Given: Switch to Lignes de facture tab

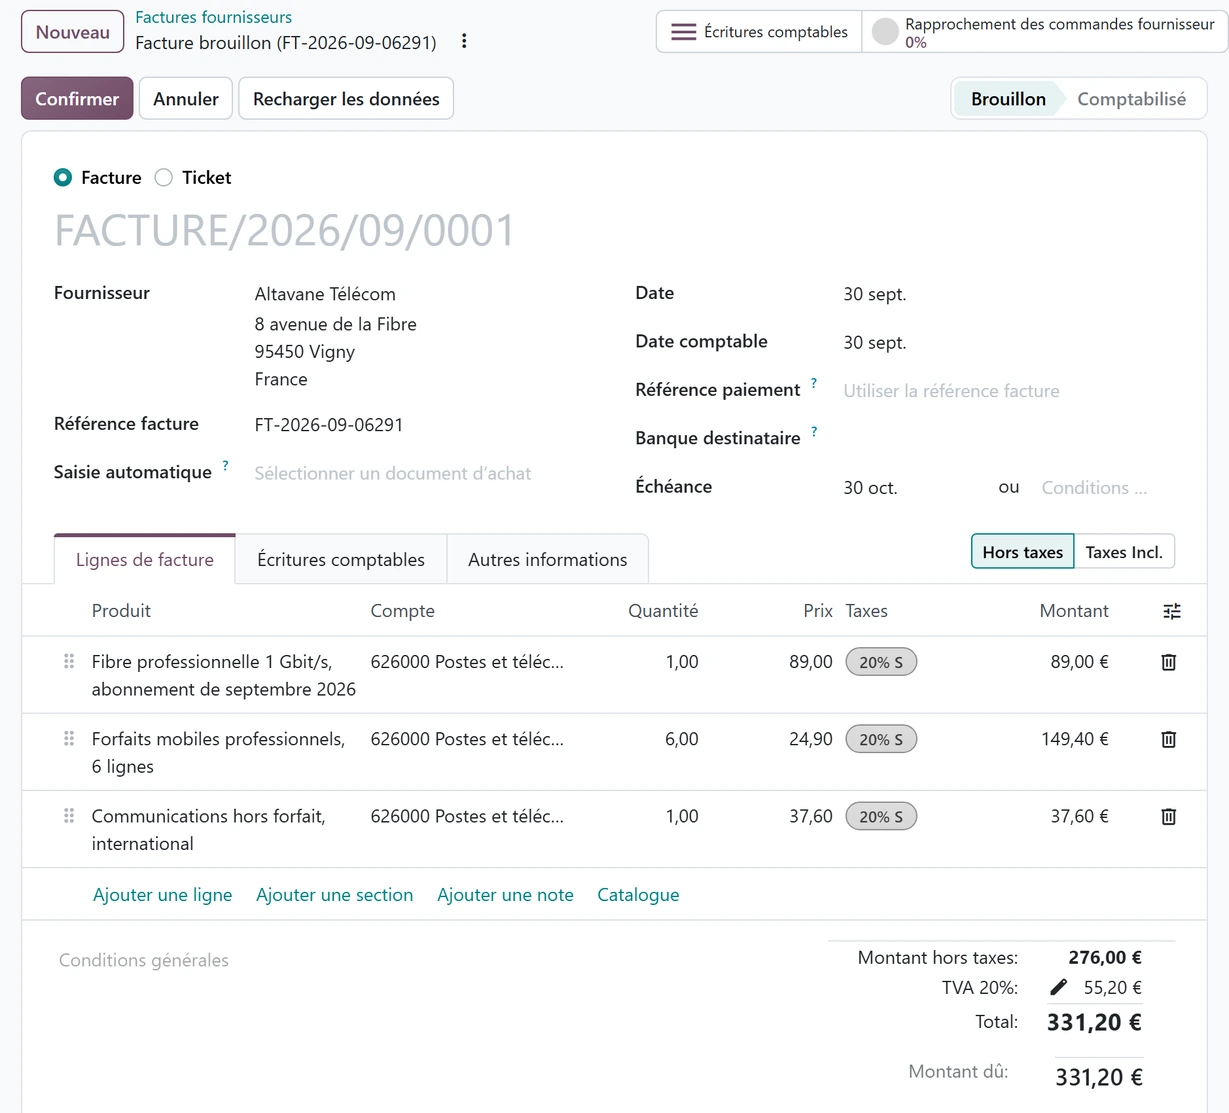Looking at the screenshot, I should 145,560.
